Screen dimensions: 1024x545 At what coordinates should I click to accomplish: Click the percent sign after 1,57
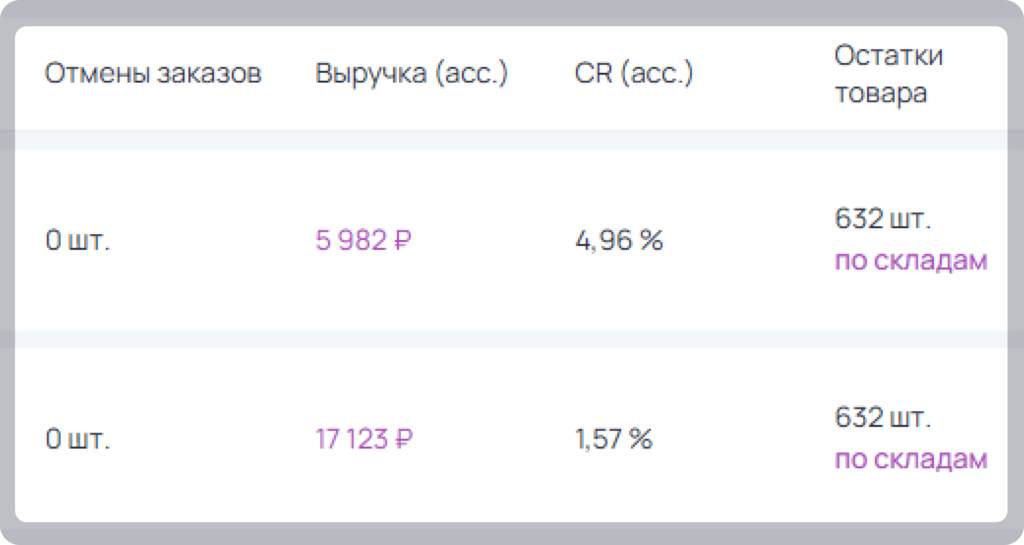pyautogui.click(x=641, y=439)
